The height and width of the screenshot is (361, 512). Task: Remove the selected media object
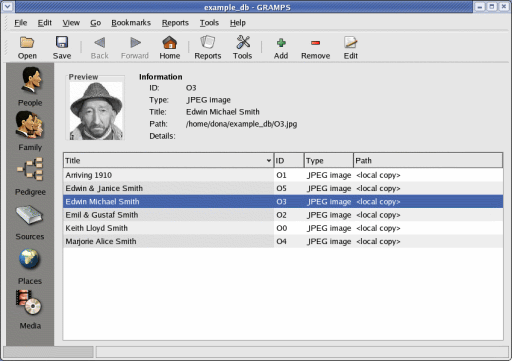[x=315, y=48]
